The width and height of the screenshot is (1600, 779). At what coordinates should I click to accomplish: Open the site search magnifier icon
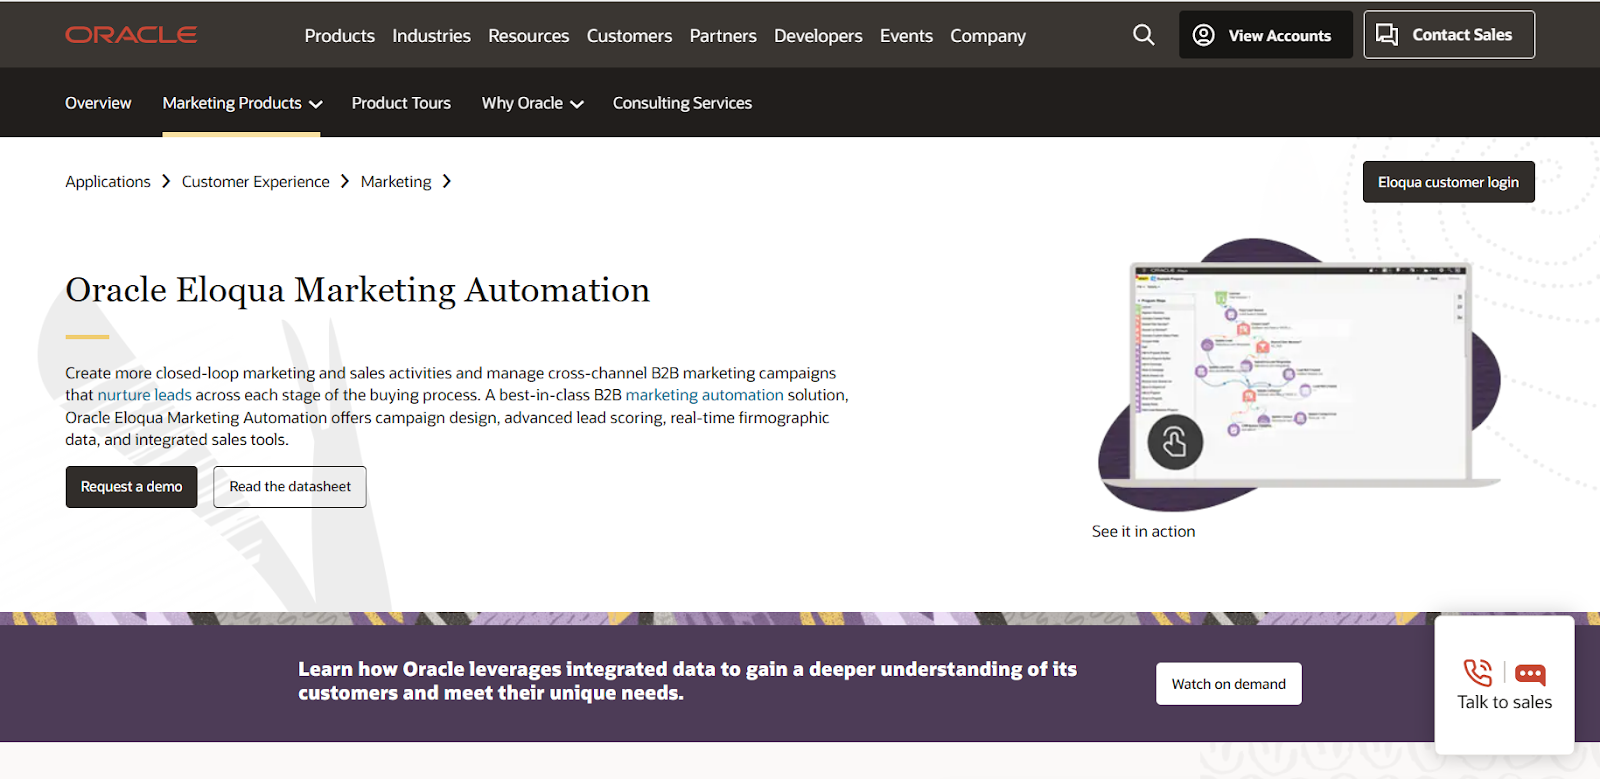1144,35
